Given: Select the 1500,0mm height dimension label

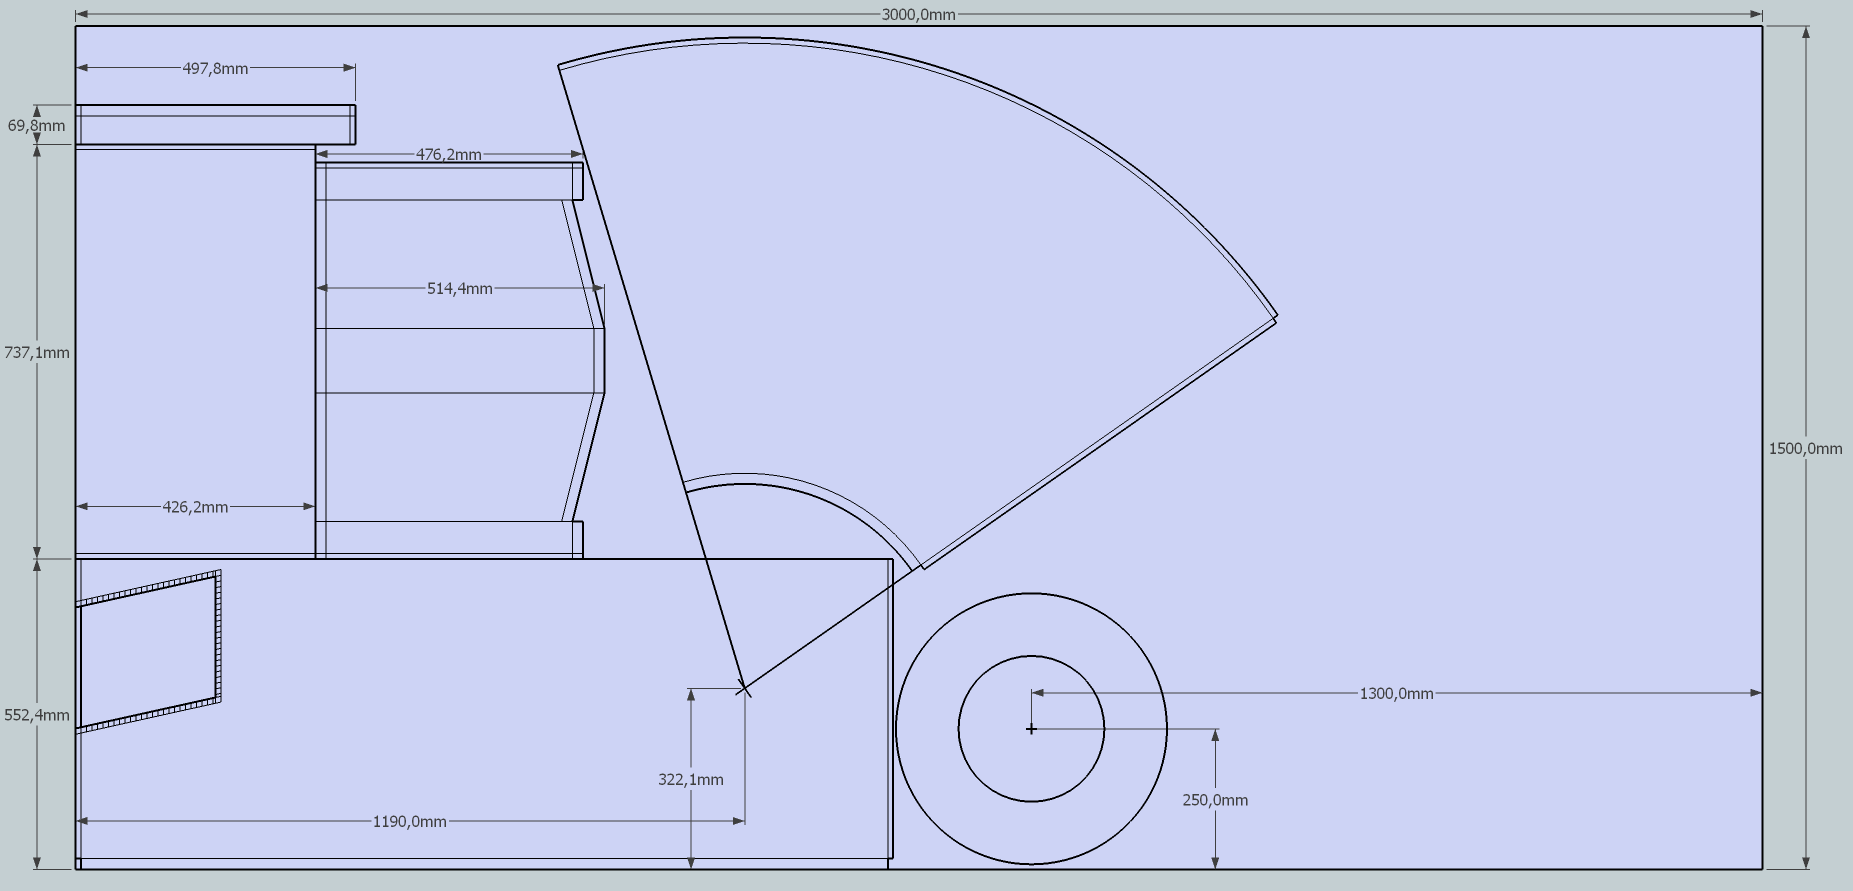Looking at the screenshot, I should coord(1805,448).
